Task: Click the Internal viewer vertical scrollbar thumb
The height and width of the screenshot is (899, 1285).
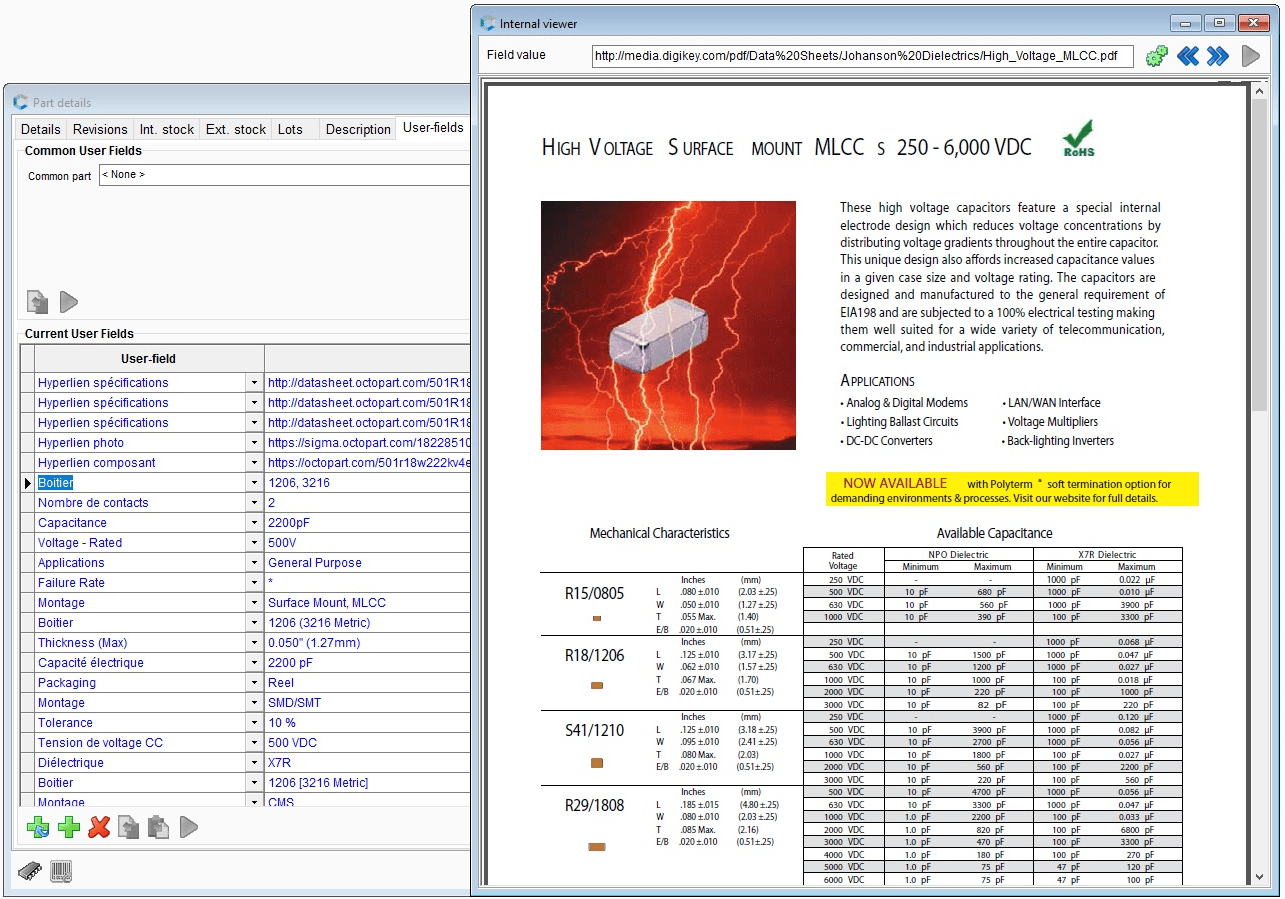Action: [x=1259, y=256]
